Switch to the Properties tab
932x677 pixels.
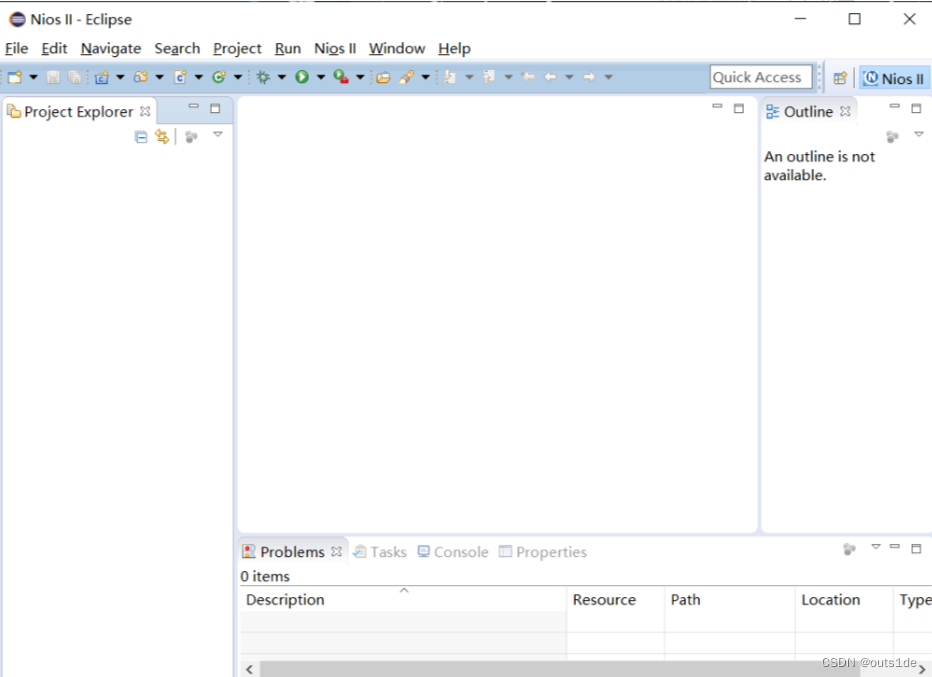pyautogui.click(x=543, y=552)
